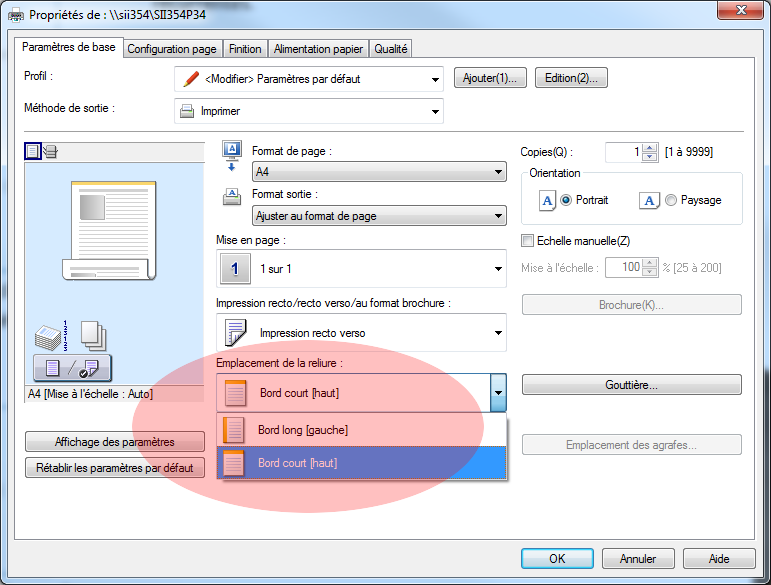This screenshot has height=585, width=771.
Task: Switch to the Finition tab
Action: [x=245, y=49]
